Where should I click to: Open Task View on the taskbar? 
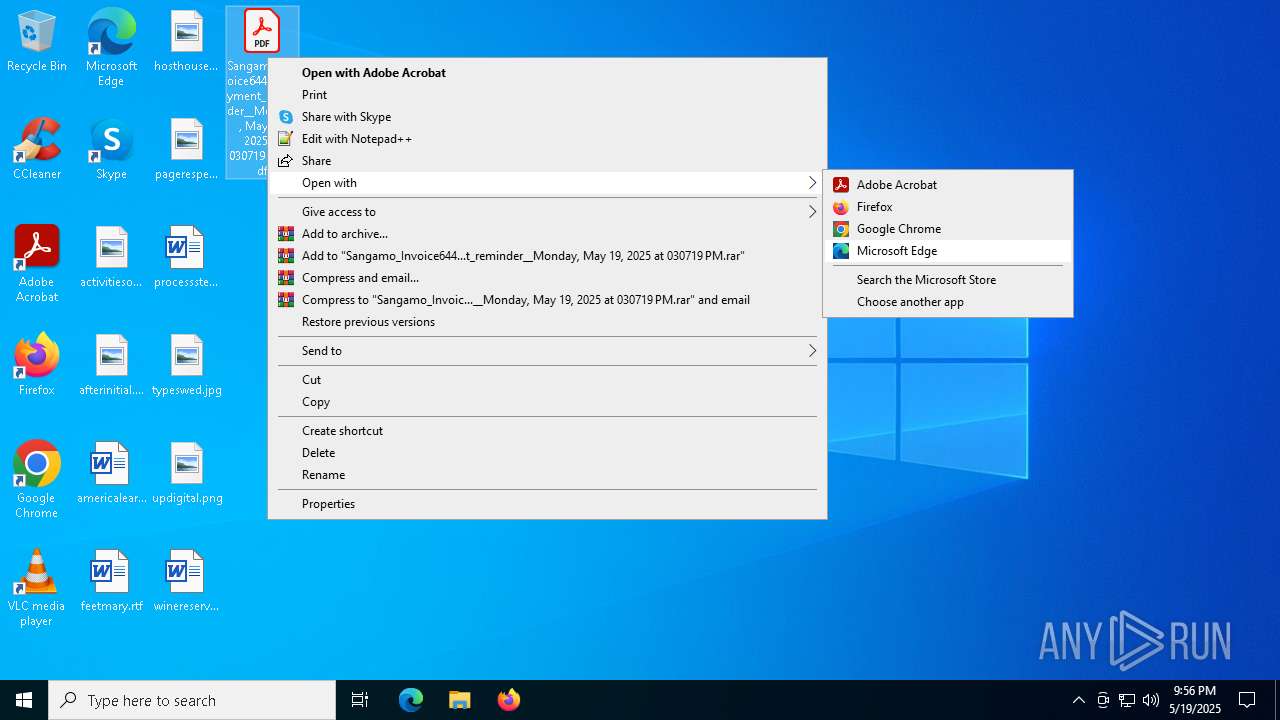point(360,700)
